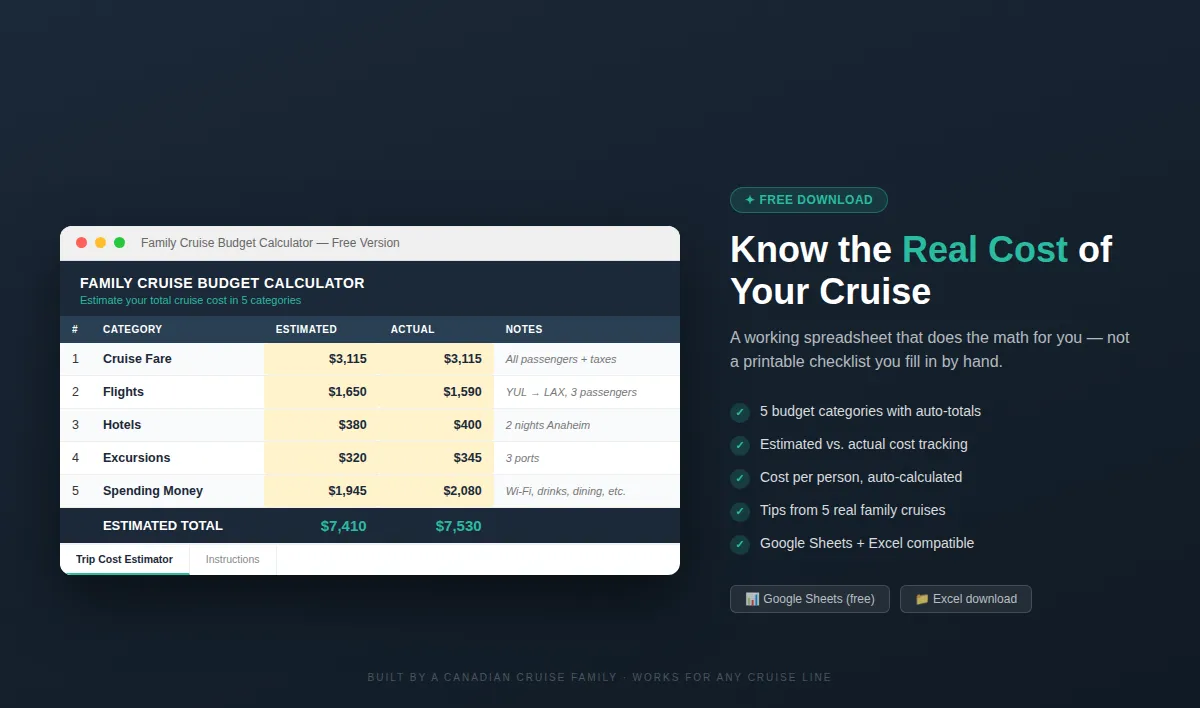Image resolution: width=1200 pixels, height=708 pixels.
Task: Switch to the Instructions sheet tab
Action: point(233,559)
